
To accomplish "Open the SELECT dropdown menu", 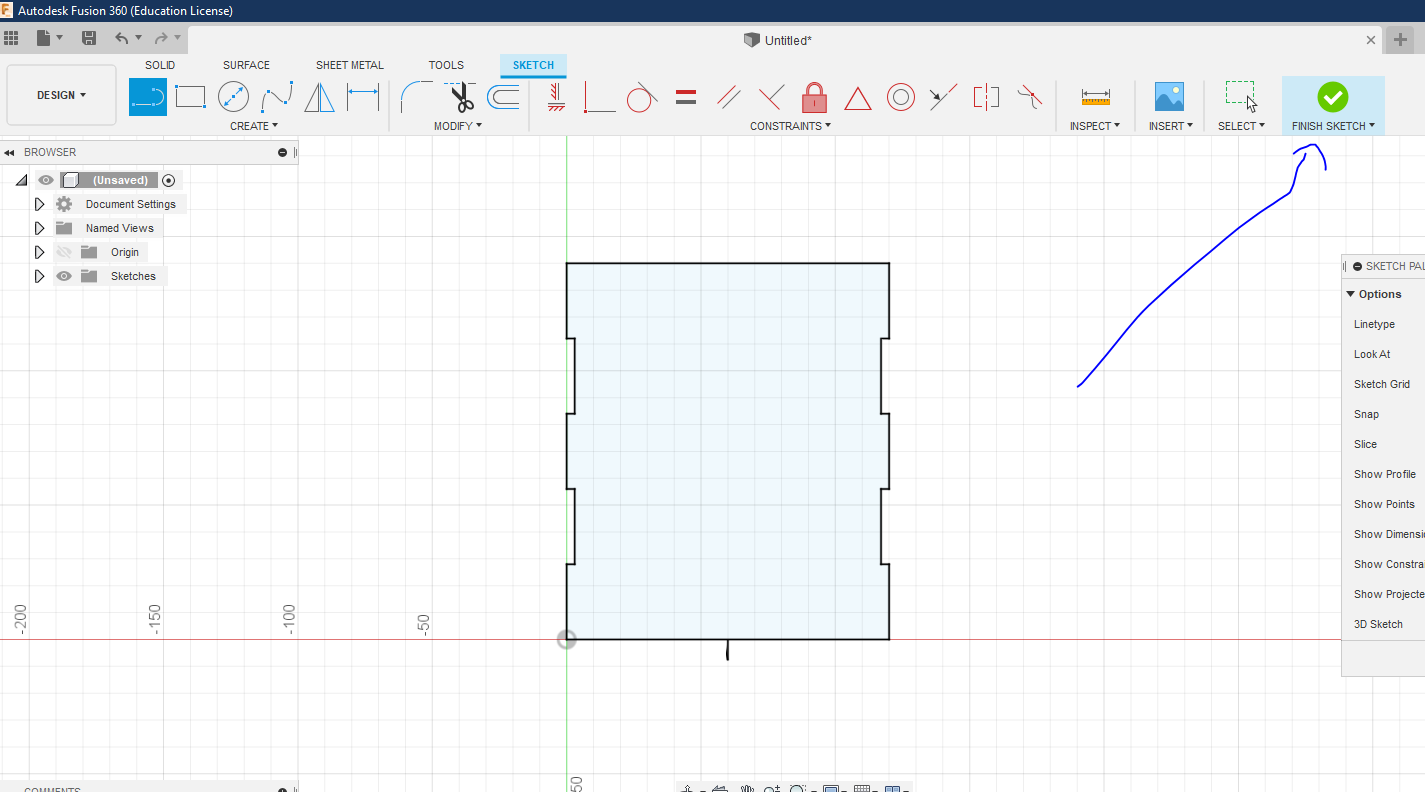I will (1241, 126).
